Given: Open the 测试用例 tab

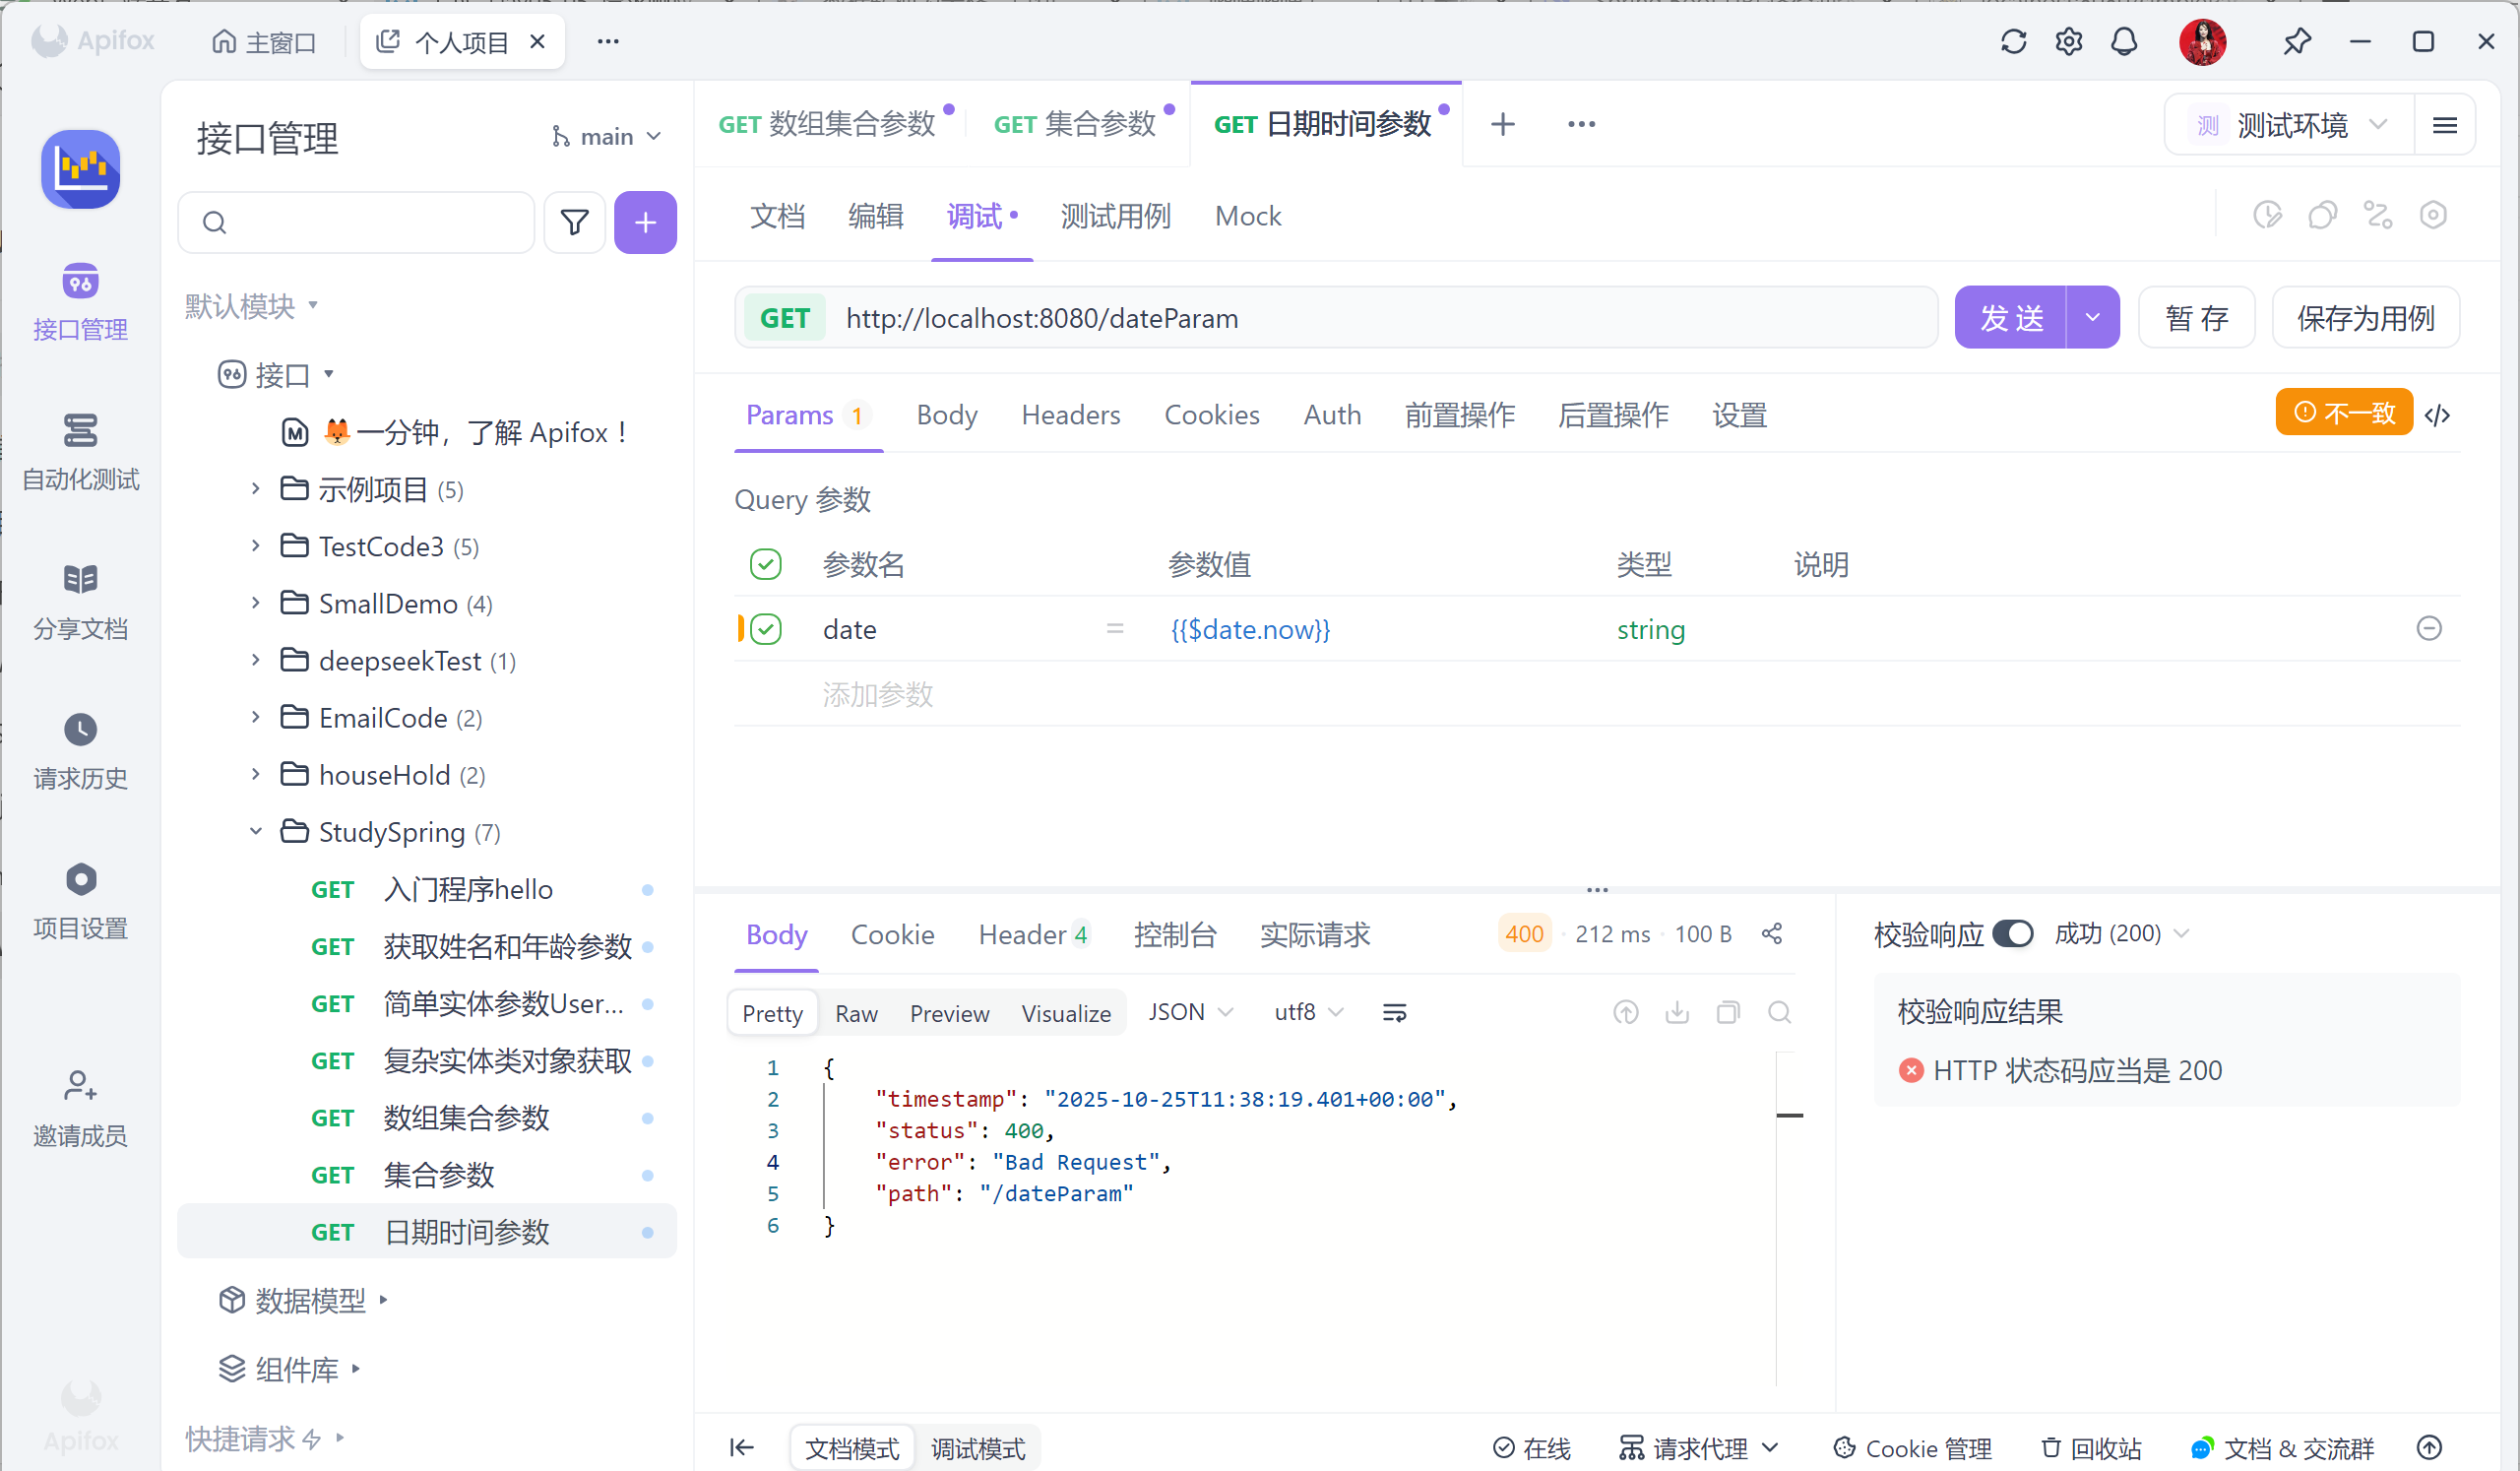Looking at the screenshot, I should point(1115,216).
